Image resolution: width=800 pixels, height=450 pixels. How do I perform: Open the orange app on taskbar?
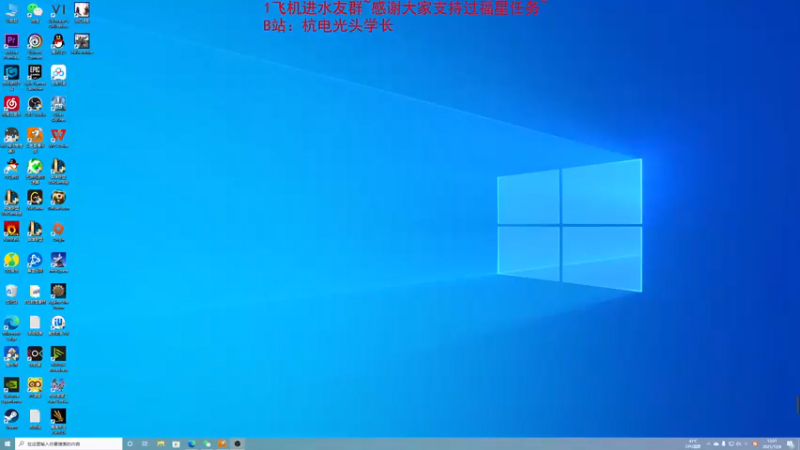pos(222,444)
